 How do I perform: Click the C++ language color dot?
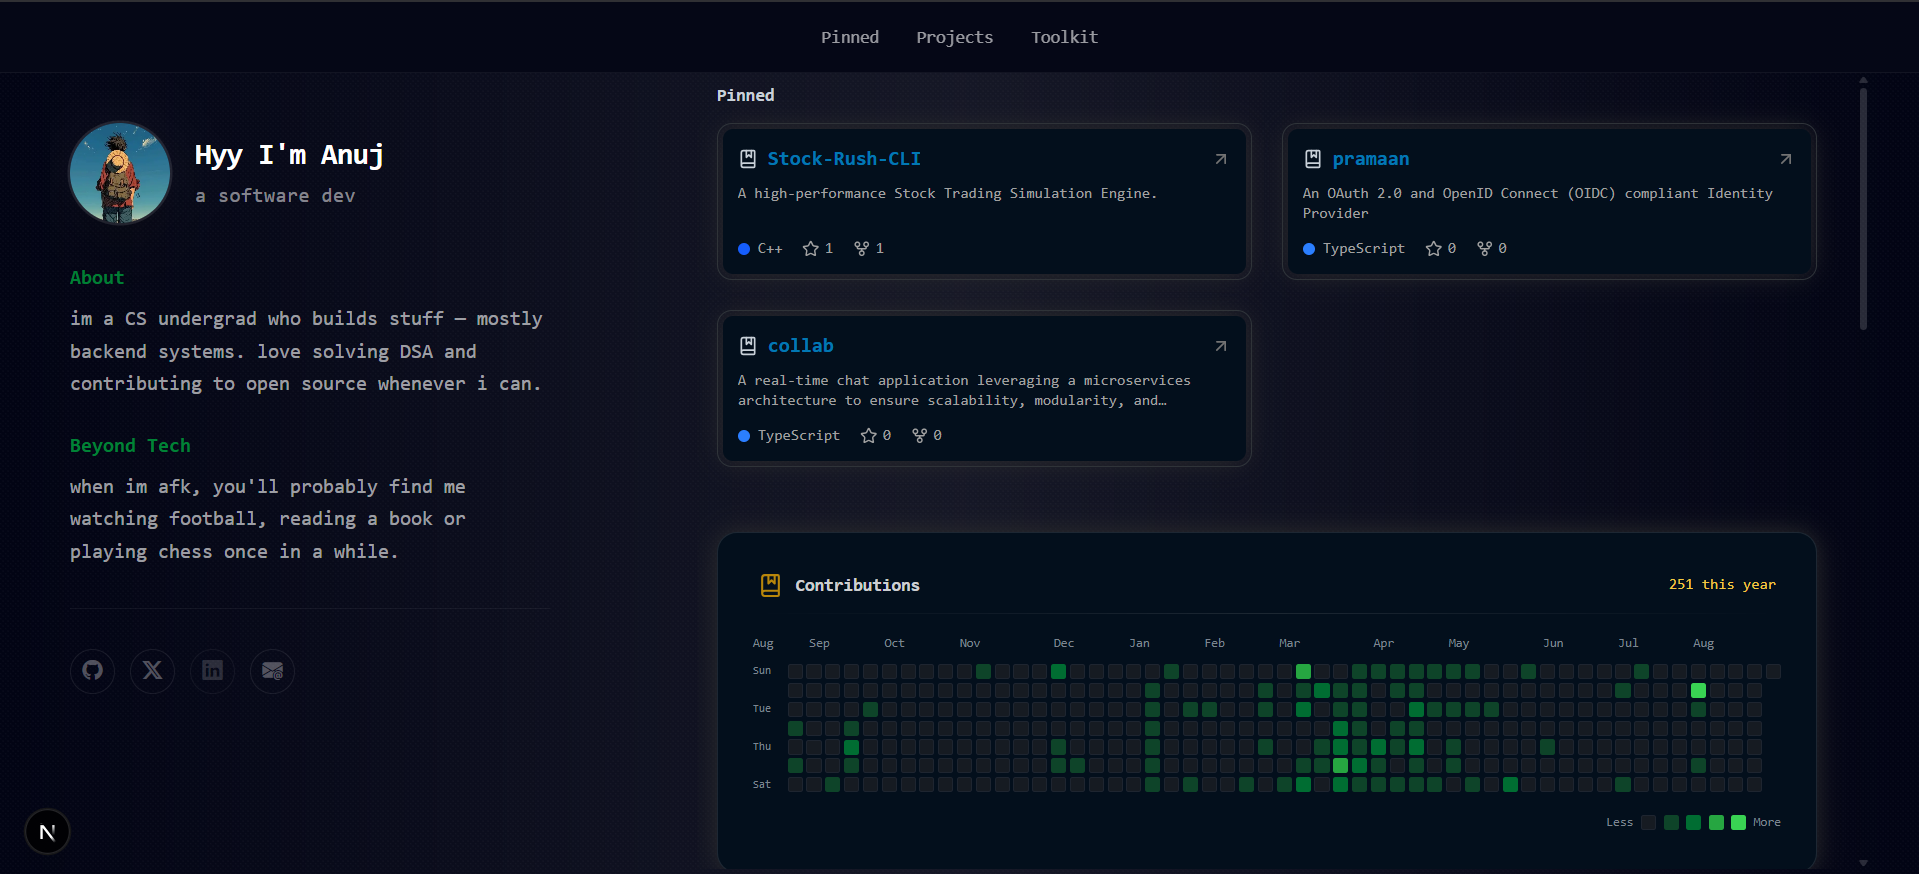coord(744,249)
